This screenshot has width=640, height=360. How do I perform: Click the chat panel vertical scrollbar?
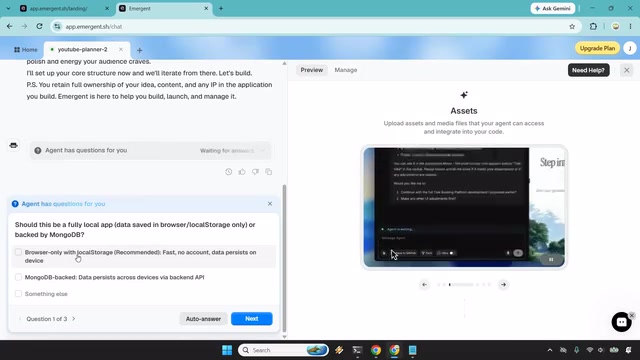tap(284, 258)
